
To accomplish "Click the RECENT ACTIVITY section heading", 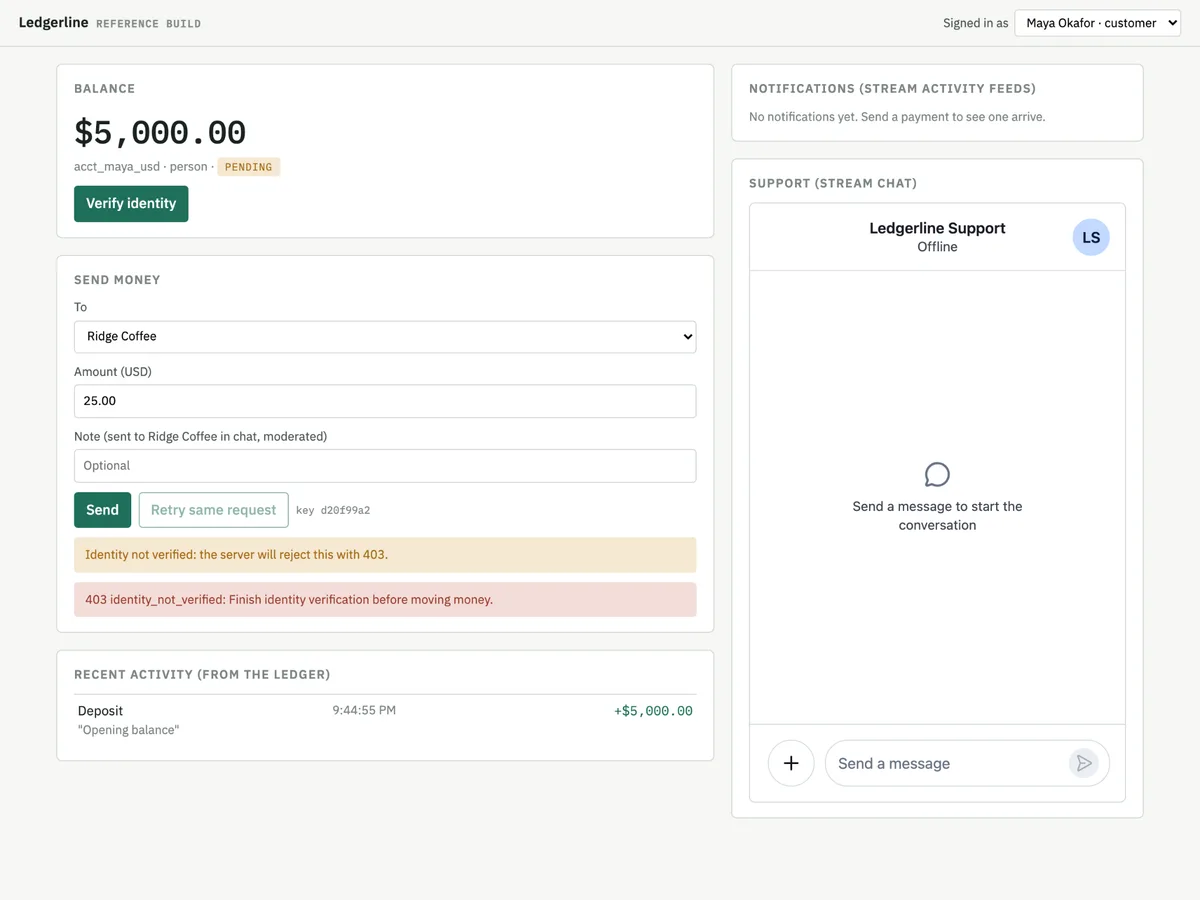I will (202, 675).
